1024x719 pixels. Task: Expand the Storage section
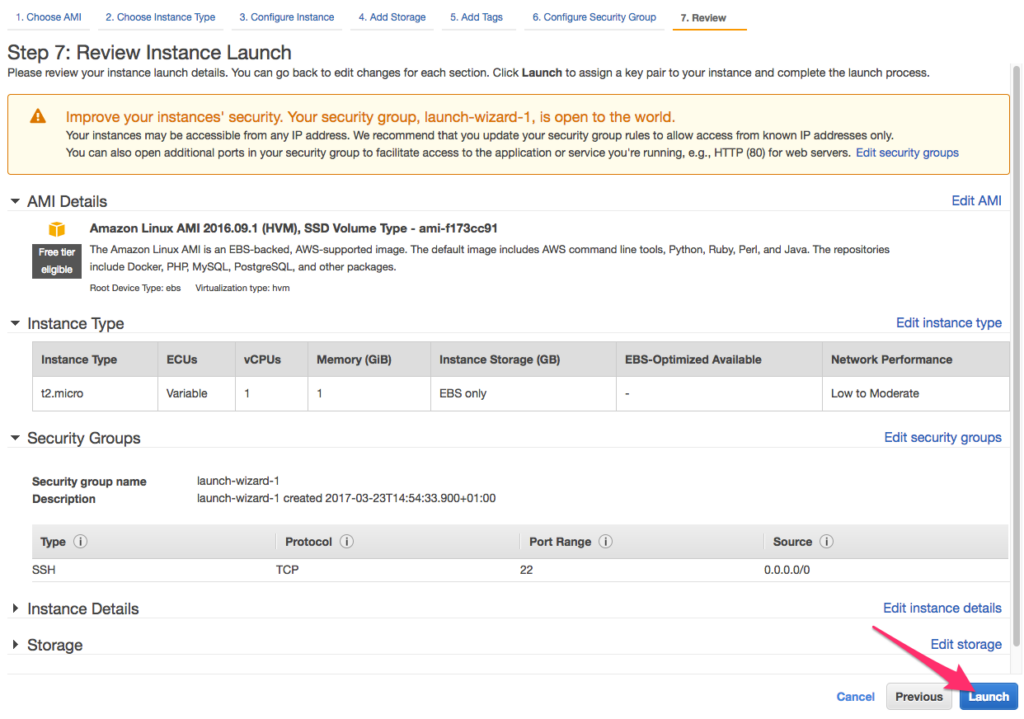click(x=15, y=645)
